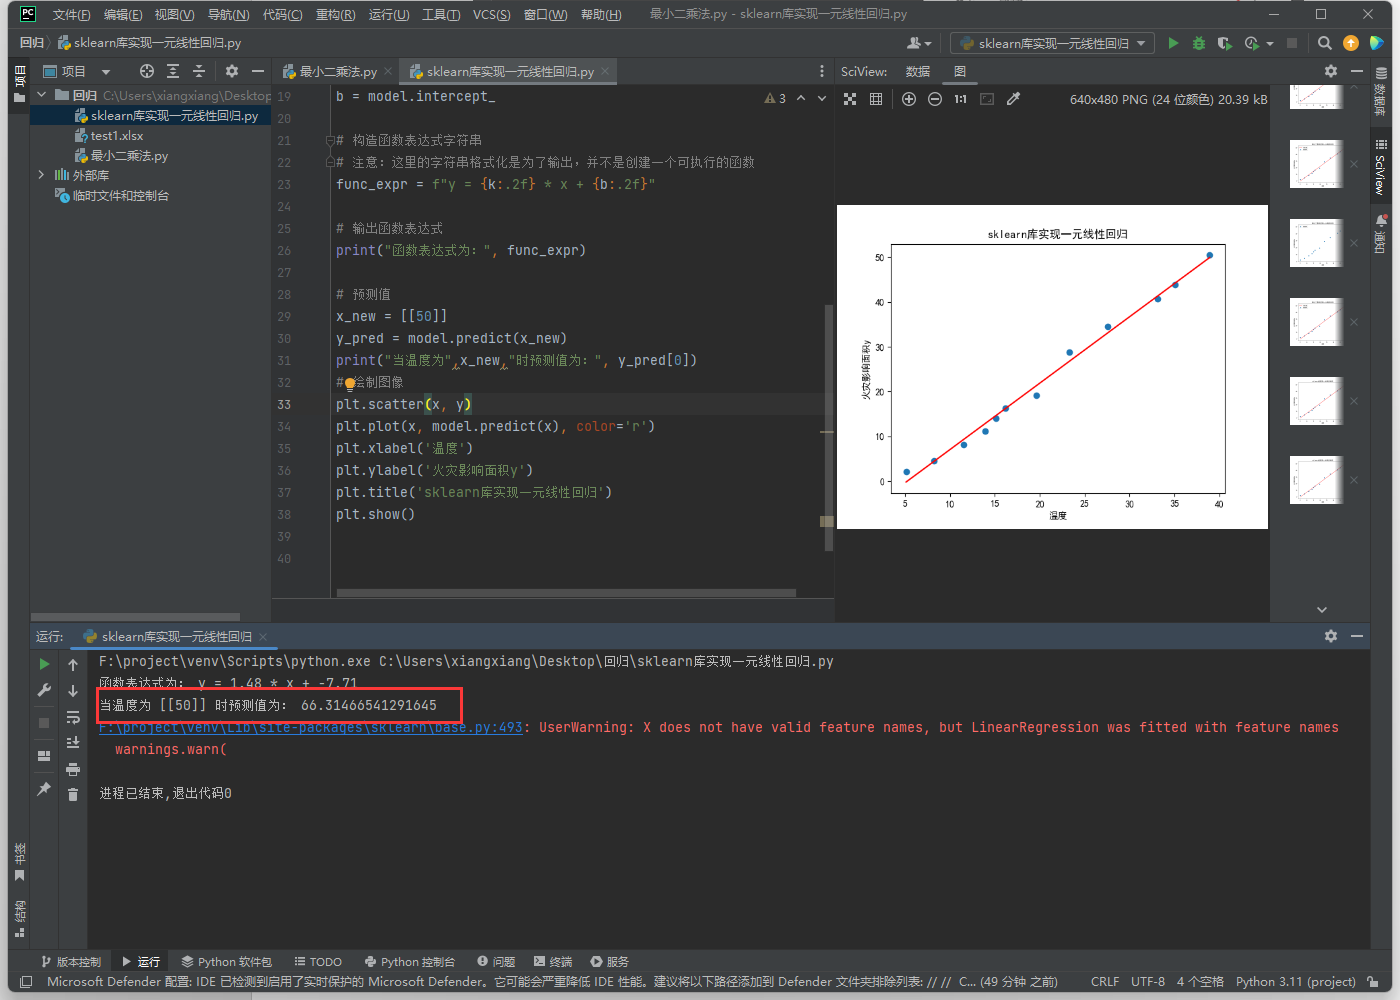
Task: Toggle grid display in SciView image toolbar
Action: [876, 99]
